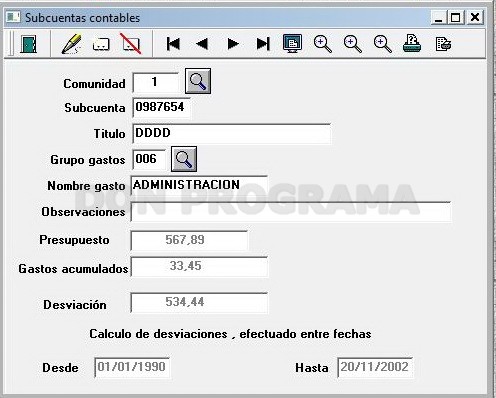Click the first magnifier search icon in toolbar
The image size is (496, 398).
pos(323,44)
